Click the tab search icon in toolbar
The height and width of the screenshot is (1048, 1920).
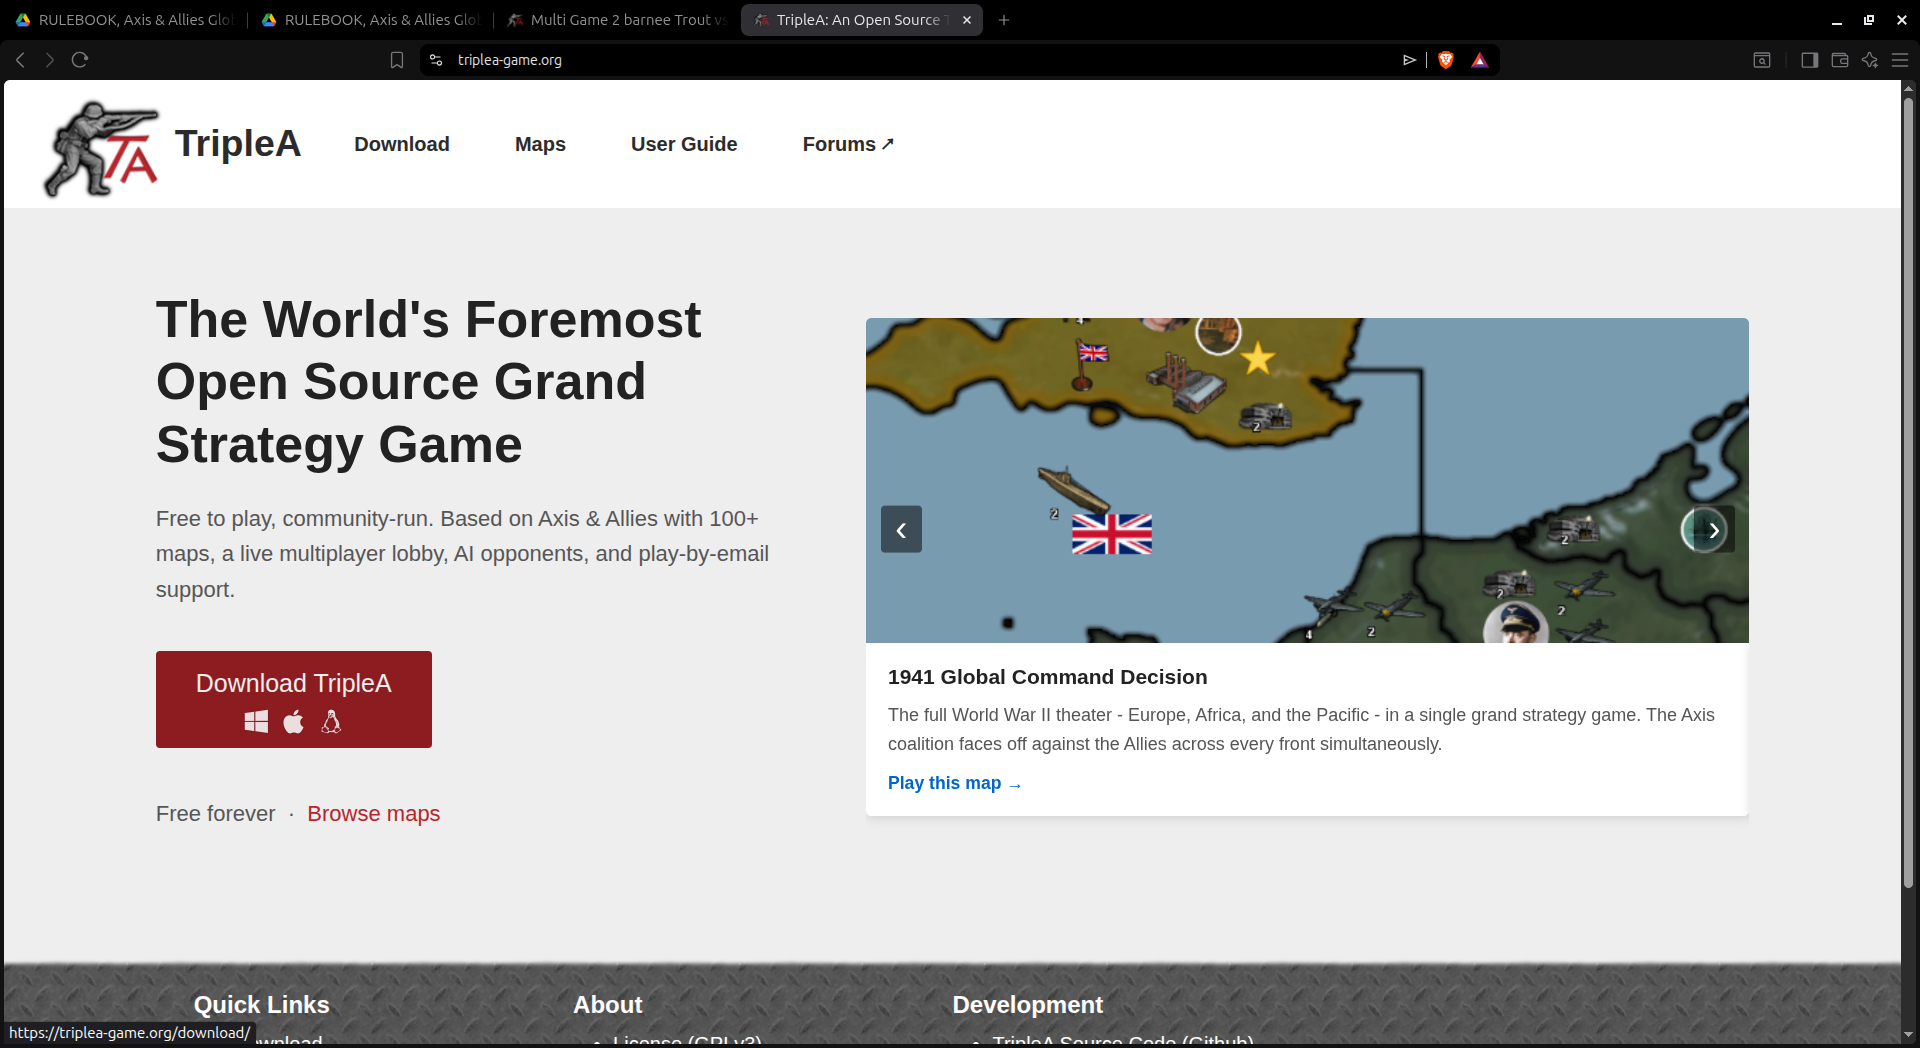[1762, 60]
